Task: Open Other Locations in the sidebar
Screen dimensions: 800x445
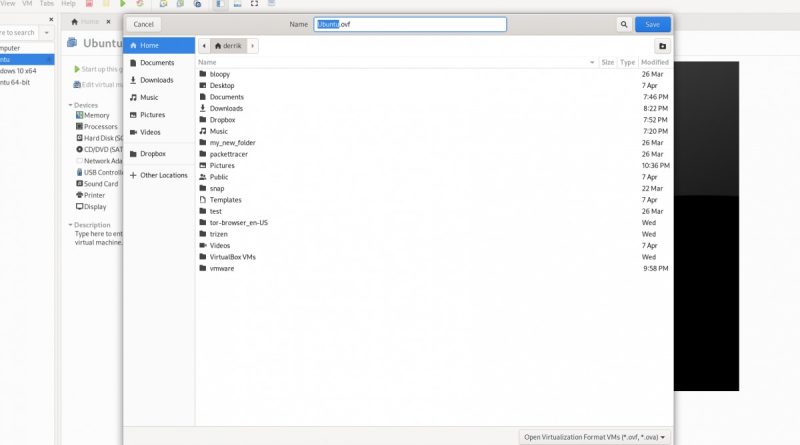Action: coord(159,175)
